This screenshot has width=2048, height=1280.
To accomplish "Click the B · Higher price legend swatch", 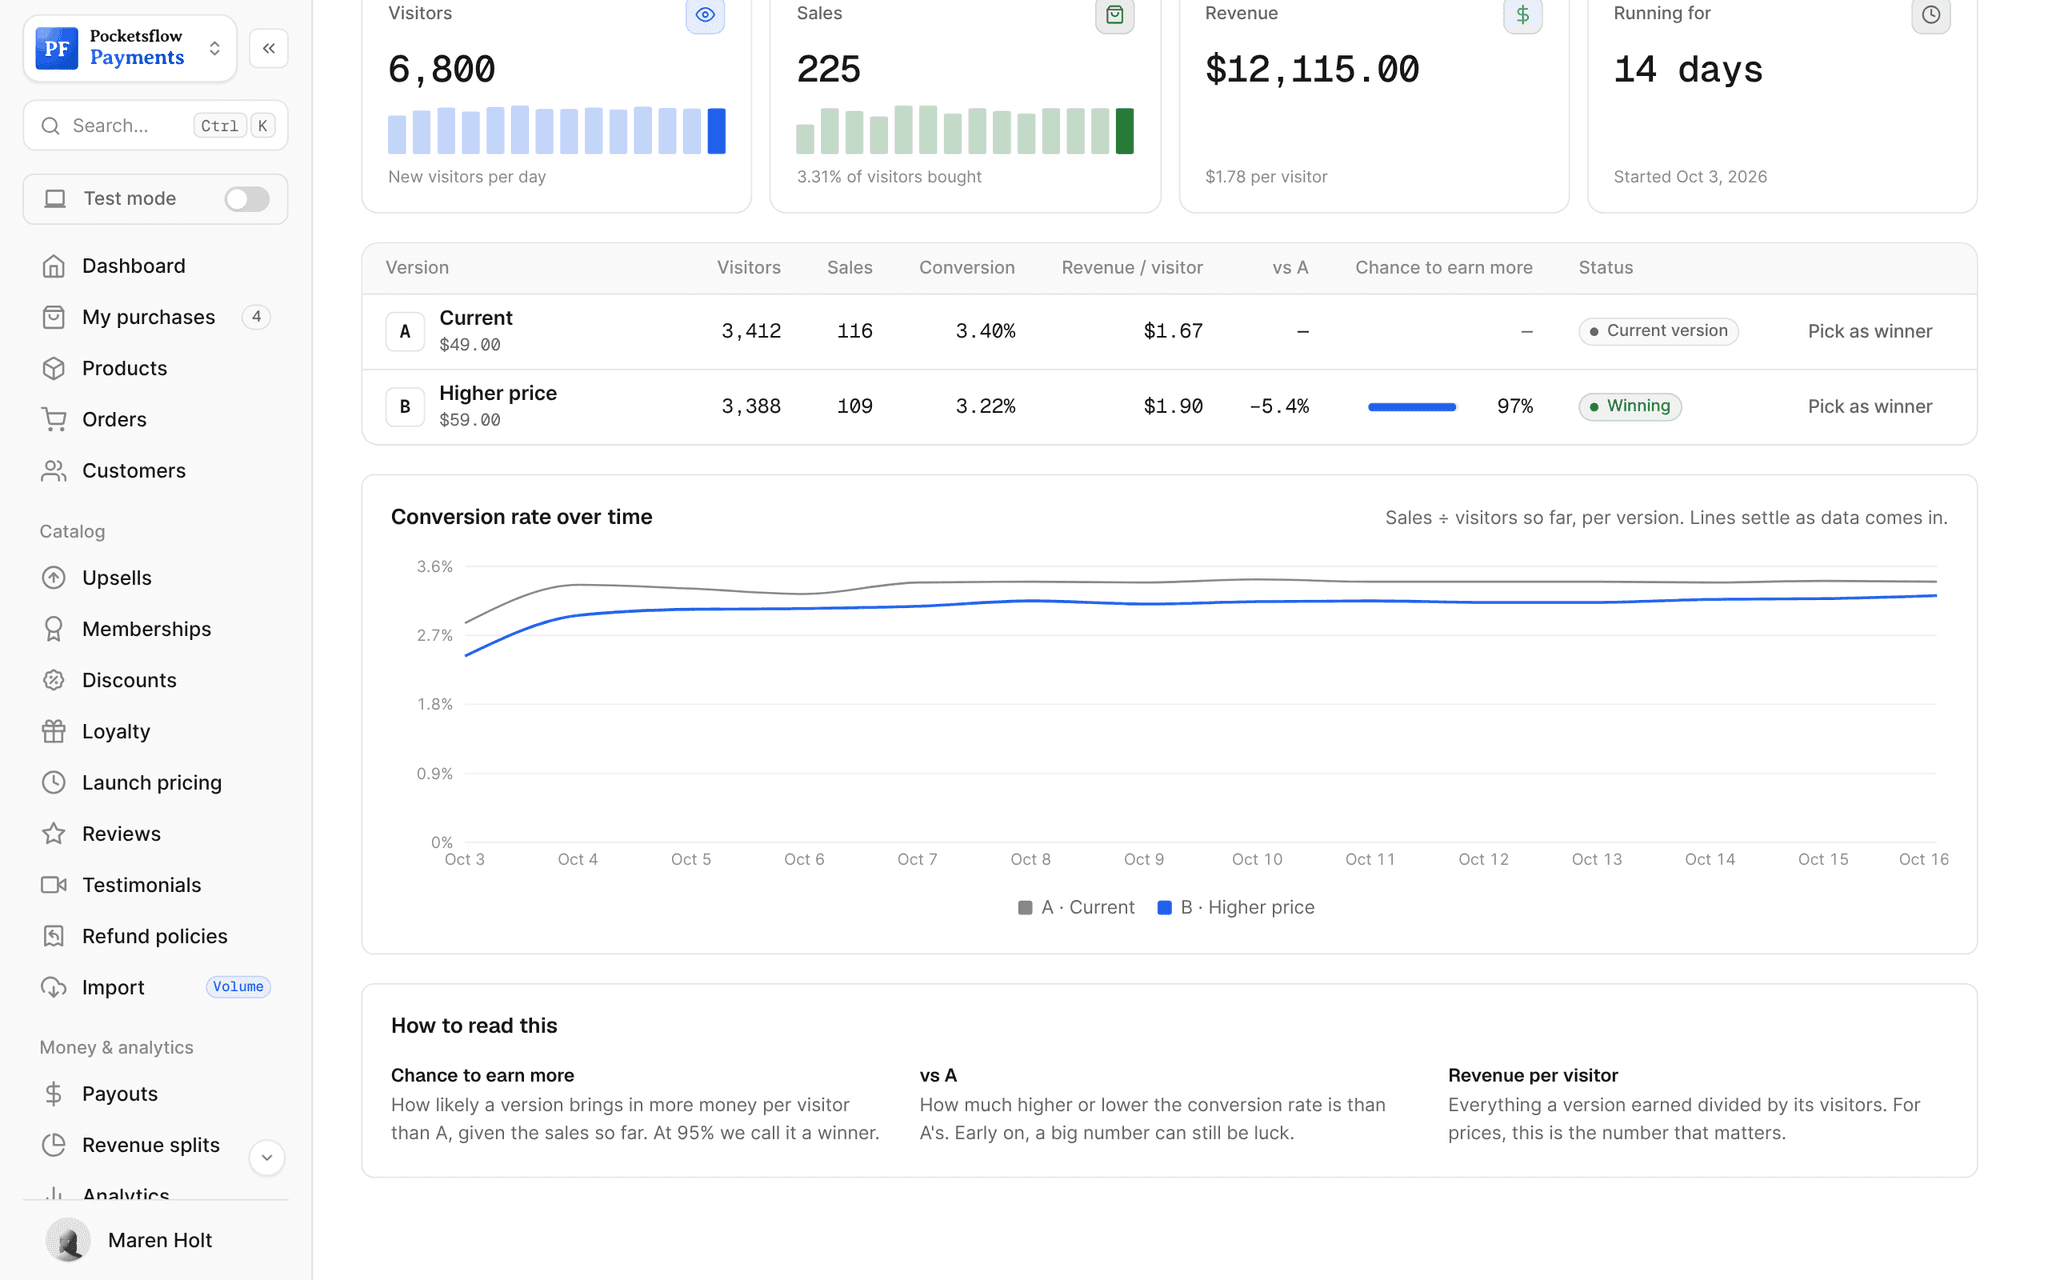I will [1164, 908].
